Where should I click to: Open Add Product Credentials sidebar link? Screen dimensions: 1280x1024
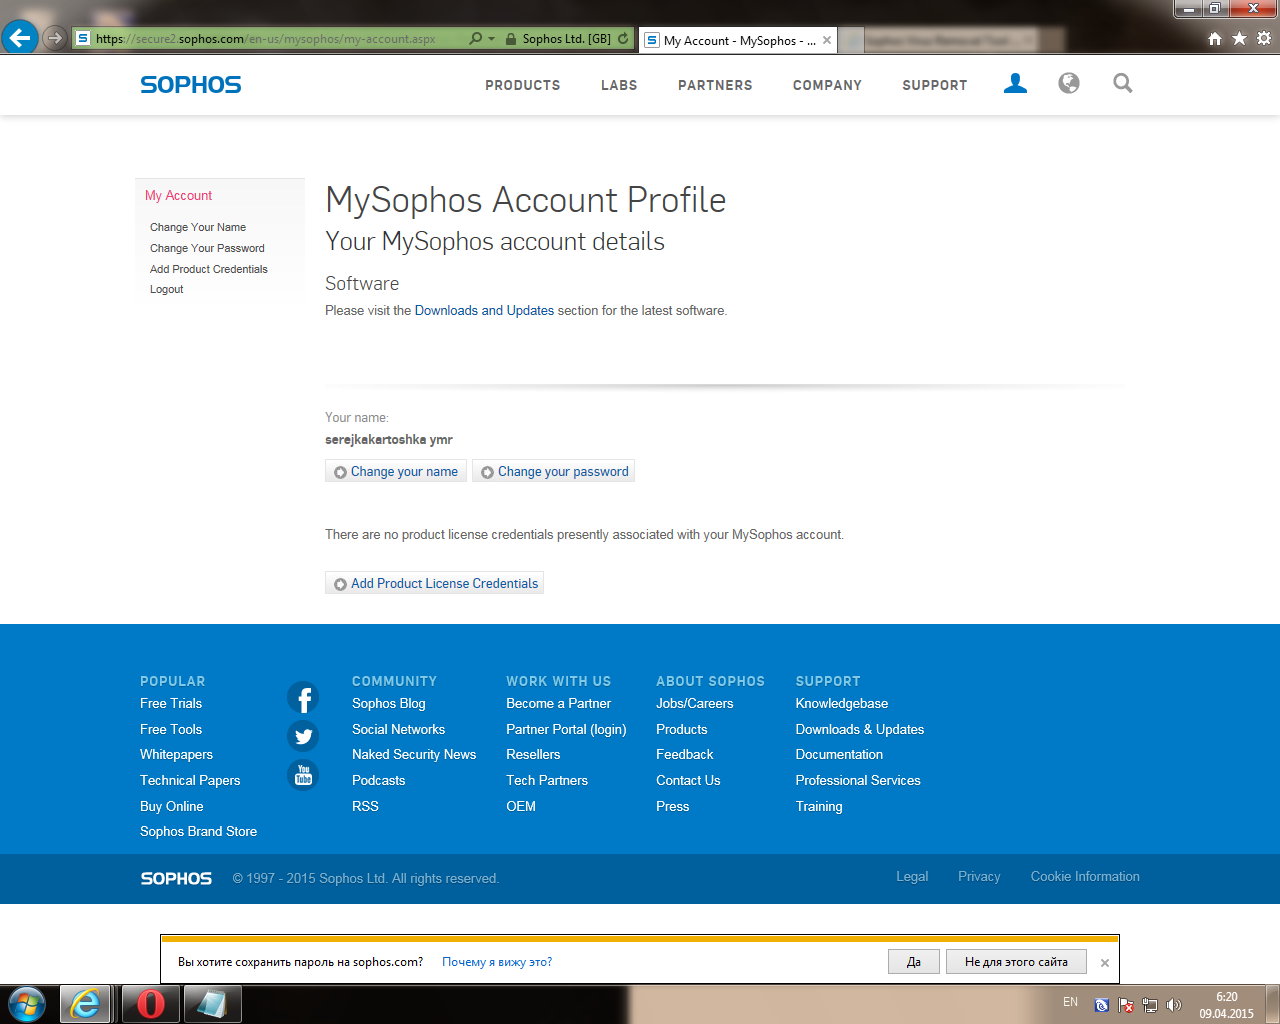[209, 269]
